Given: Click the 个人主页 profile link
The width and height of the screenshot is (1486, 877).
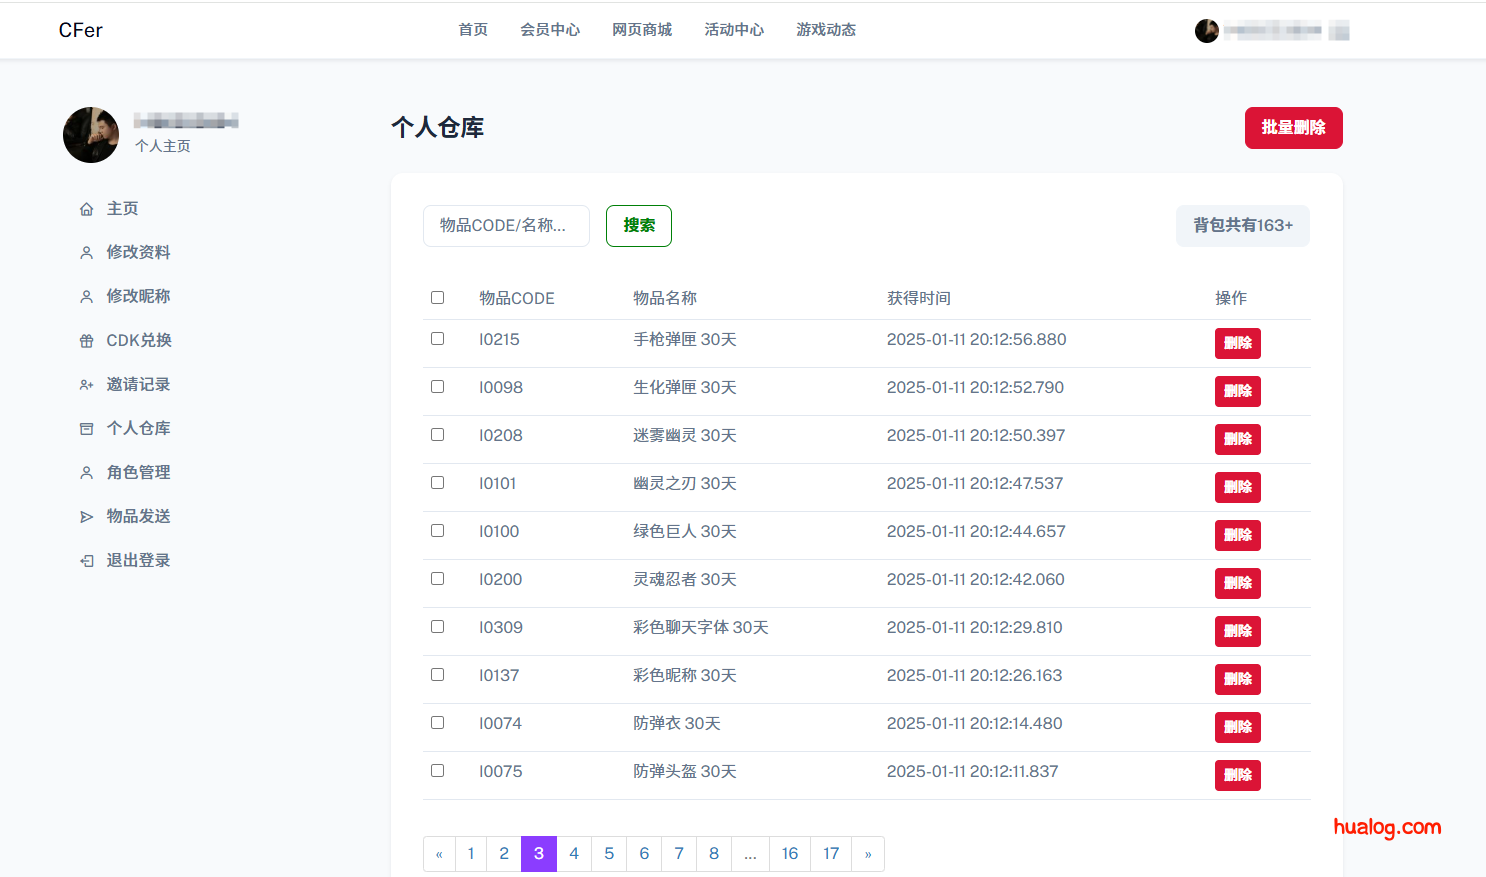Looking at the screenshot, I should (x=163, y=145).
